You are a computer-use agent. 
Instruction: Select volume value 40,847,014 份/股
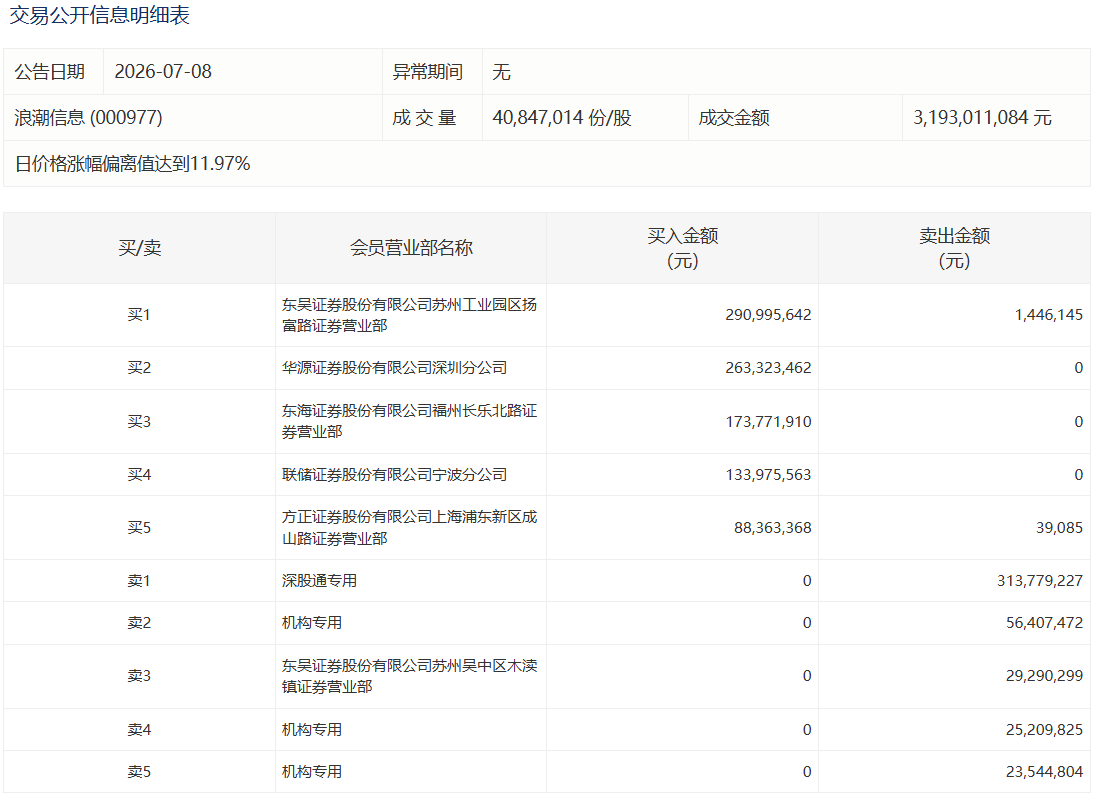pyautogui.click(x=562, y=117)
